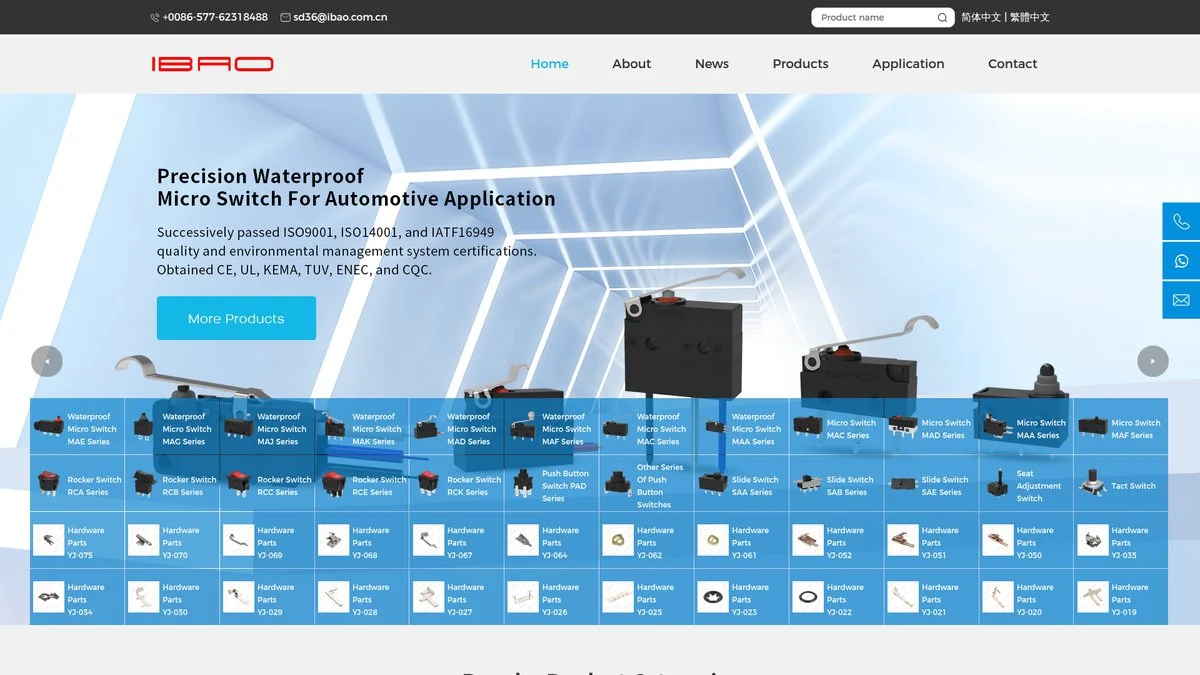Viewport: 1200px width, 675px height.
Task: Click Hardware Parts YJ-035 thumbnail
Action: click(1093, 541)
